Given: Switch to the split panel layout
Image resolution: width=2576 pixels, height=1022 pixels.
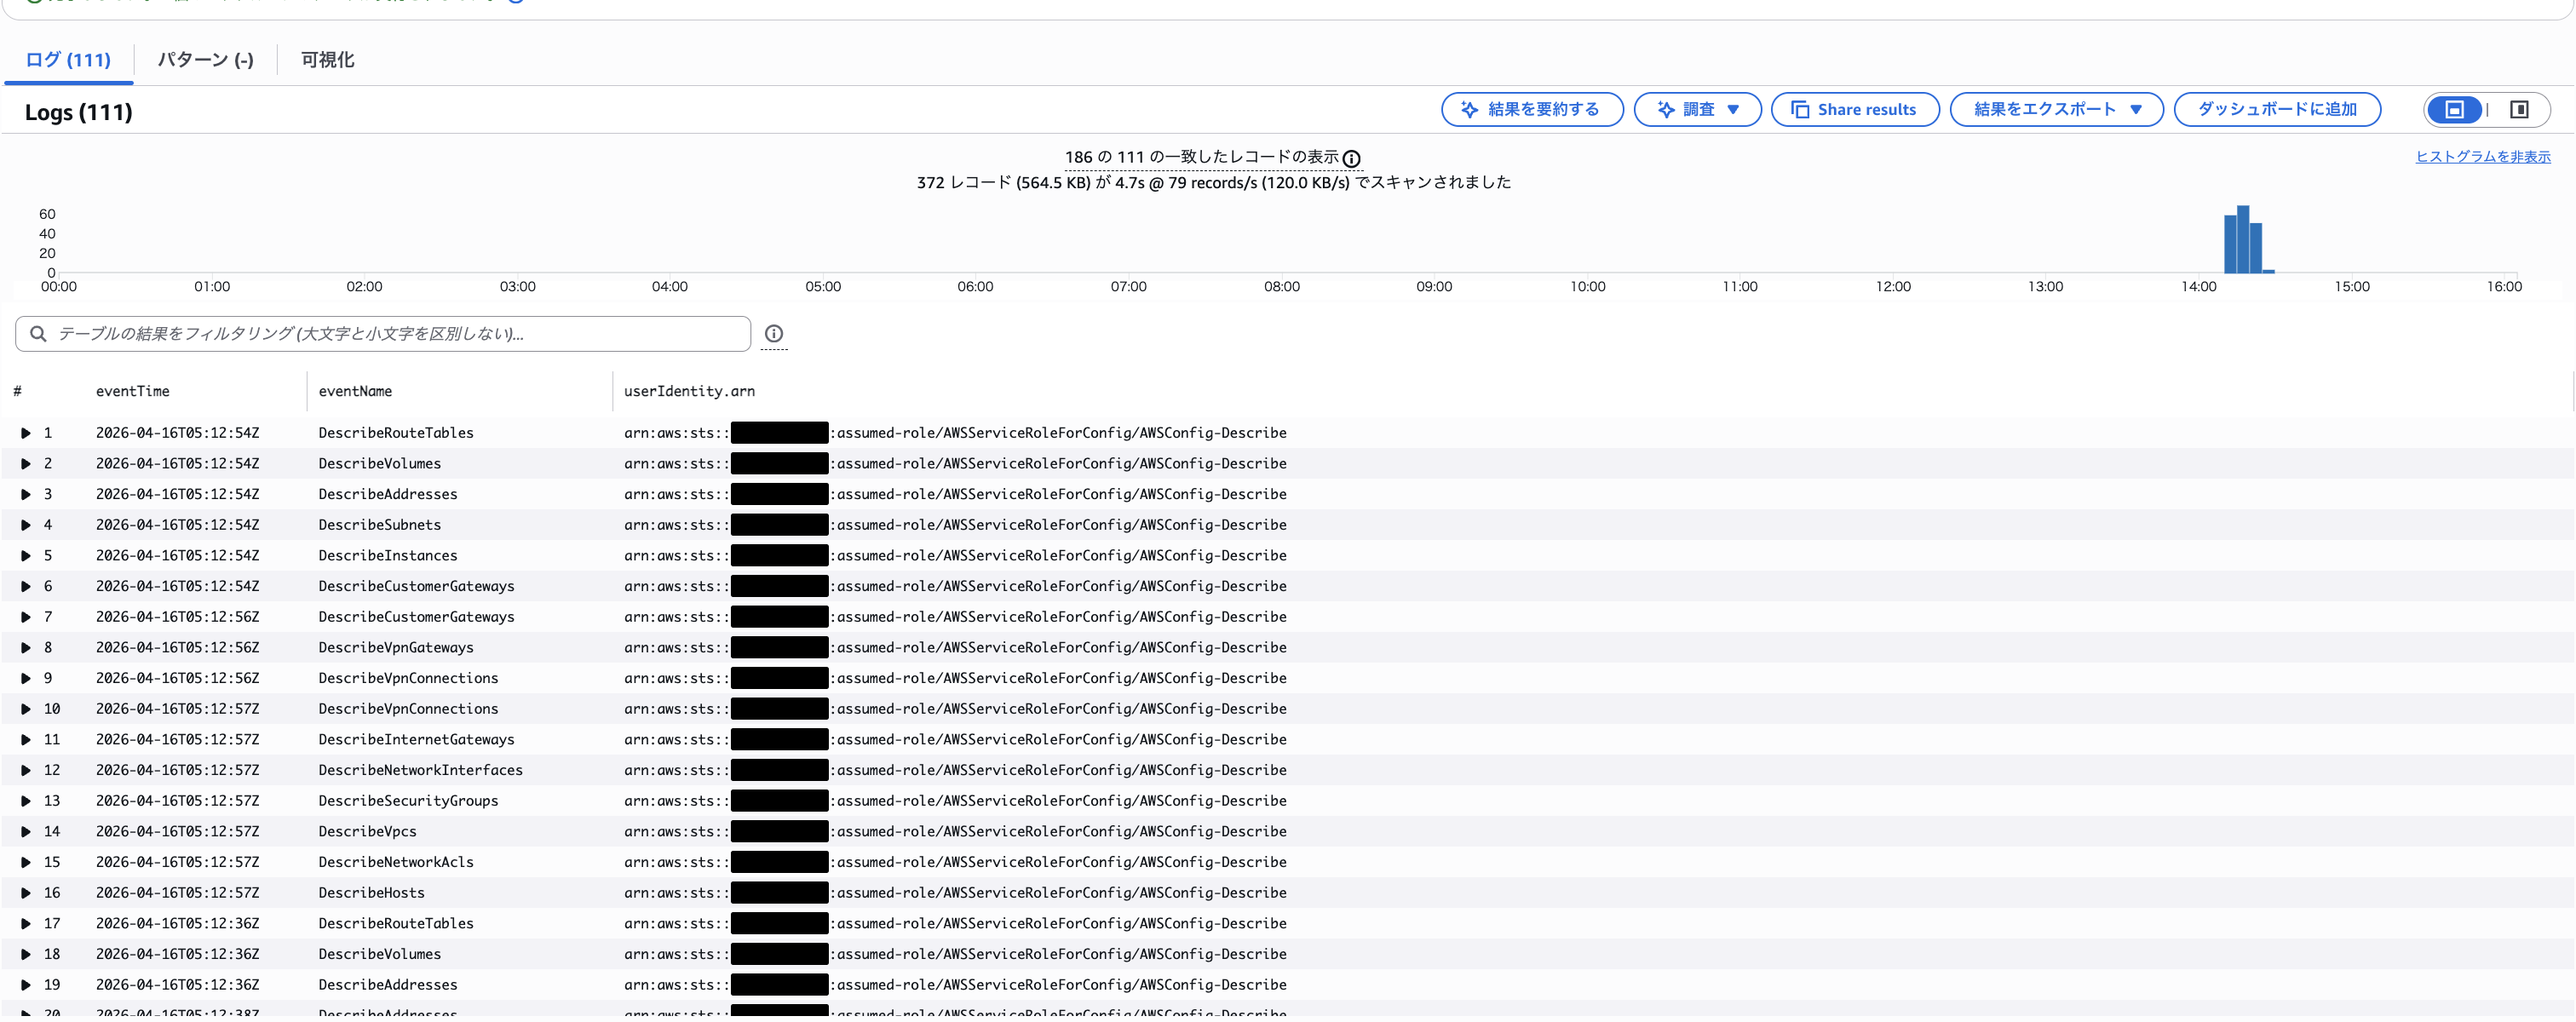Looking at the screenshot, I should coord(2518,110).
